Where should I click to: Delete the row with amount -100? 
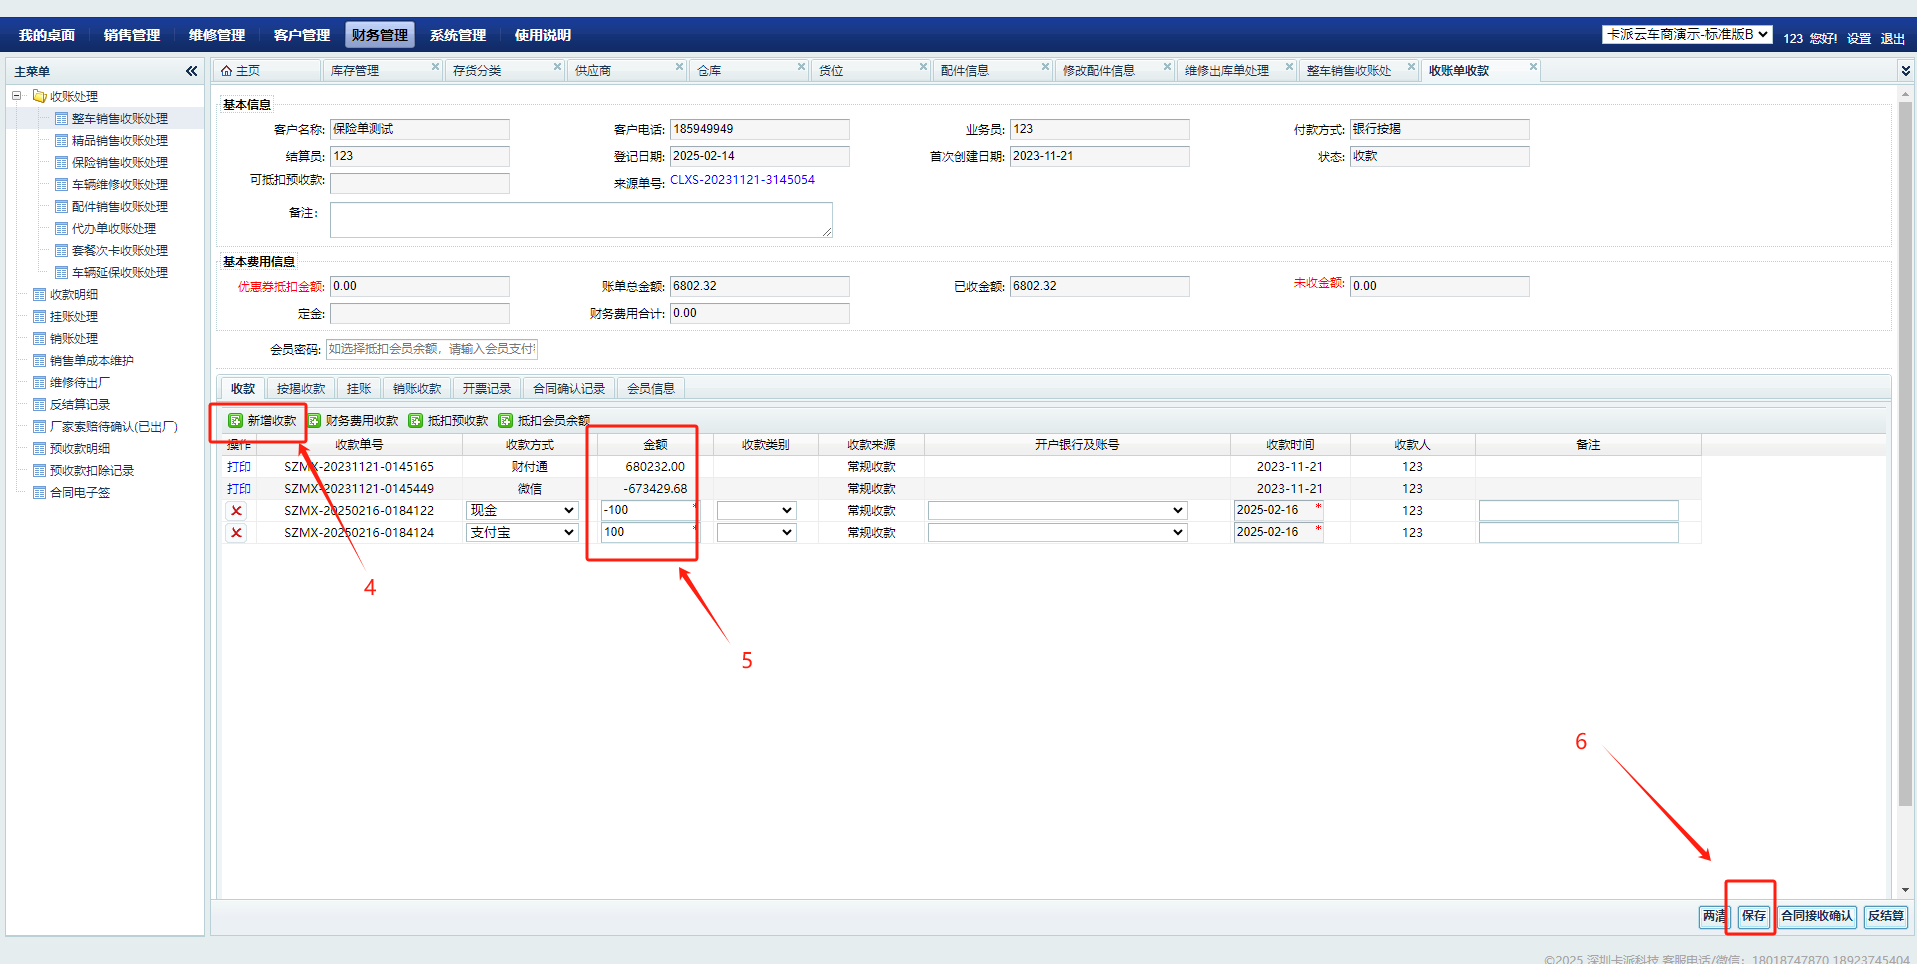click(x=237, y=511)
